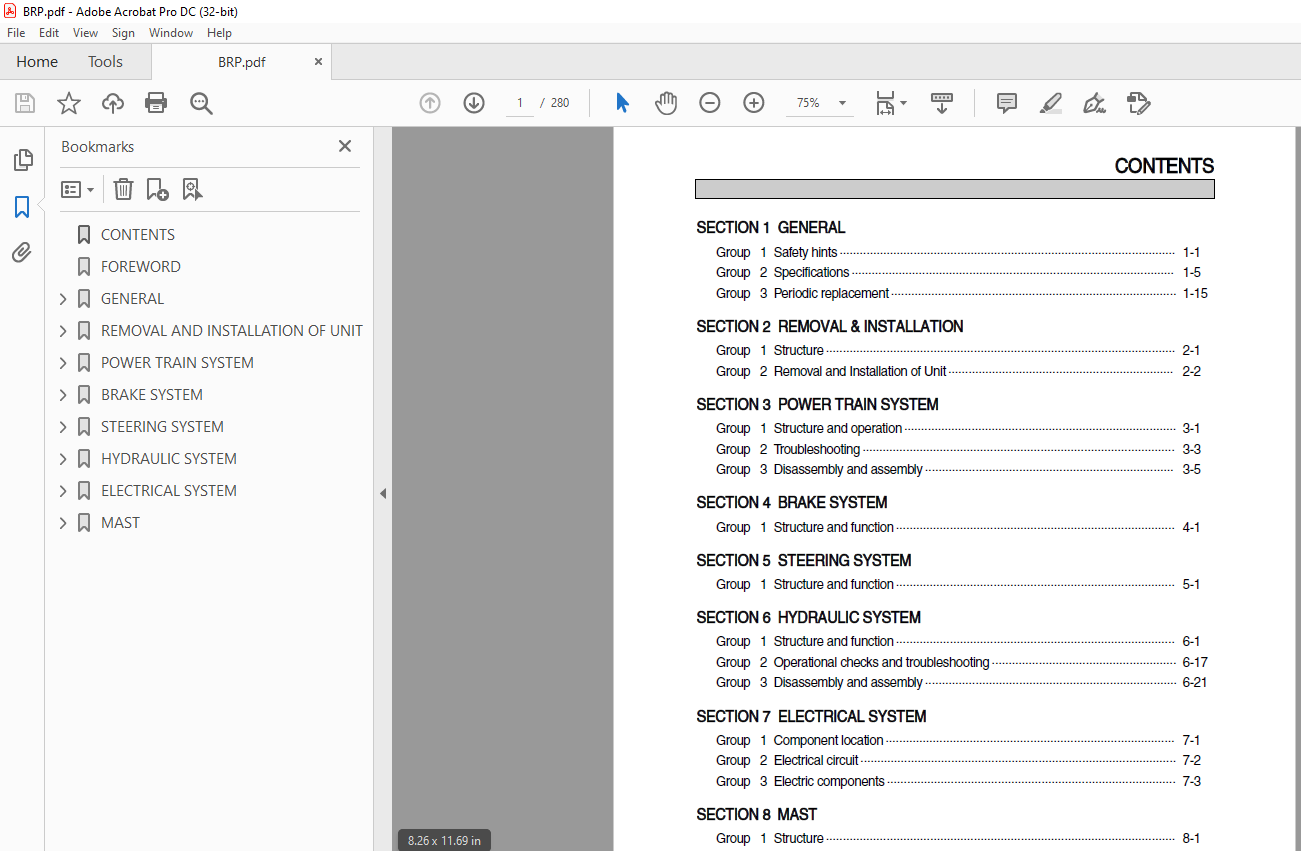Select the Highlight text tool
1301x851 pixels.
(1051, 103)
